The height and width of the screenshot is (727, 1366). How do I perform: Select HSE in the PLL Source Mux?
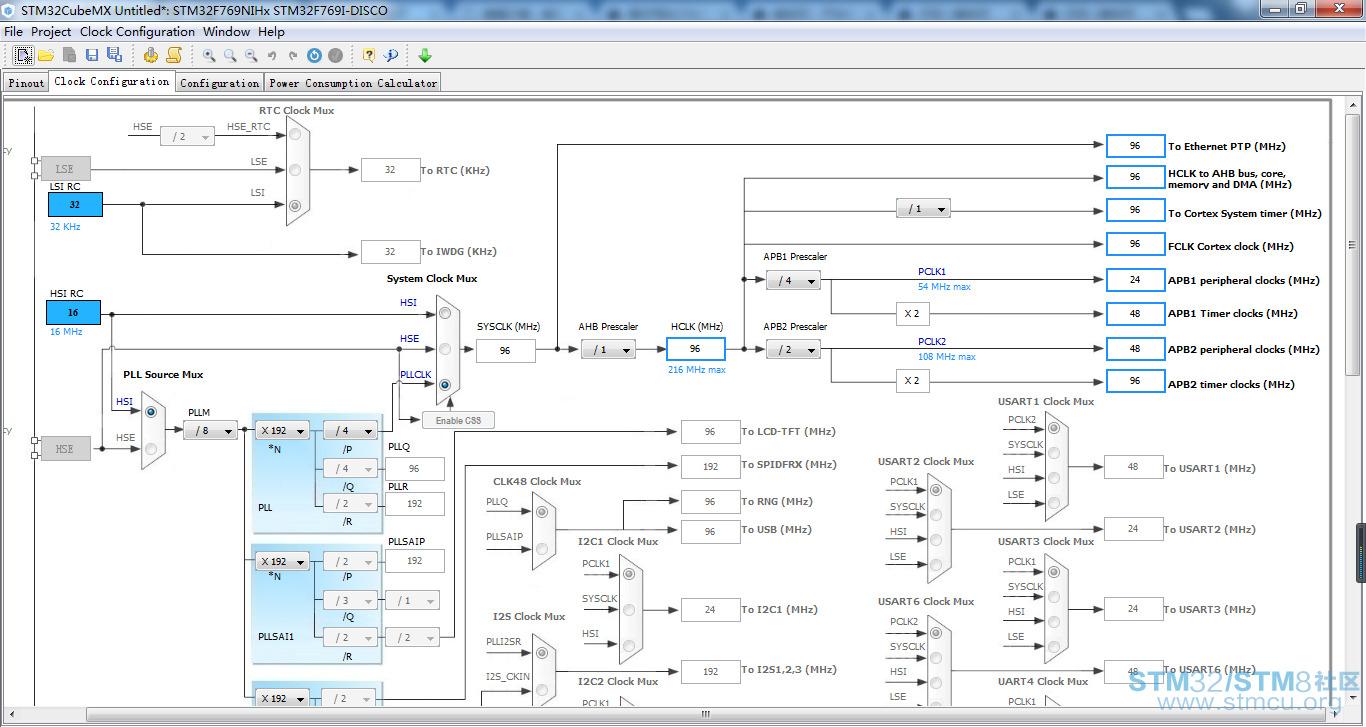coord(151,449)
